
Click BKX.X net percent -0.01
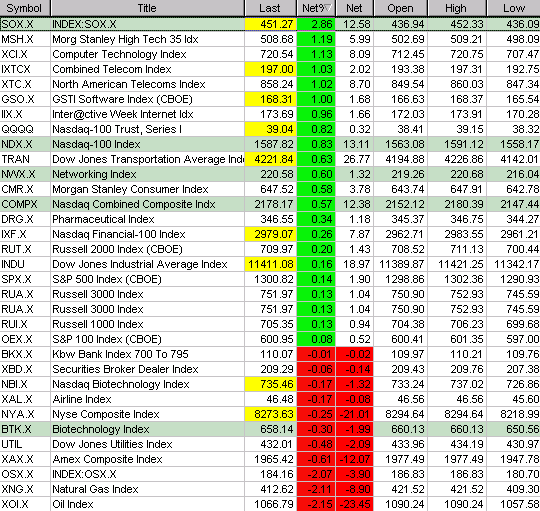coord(316,354)
